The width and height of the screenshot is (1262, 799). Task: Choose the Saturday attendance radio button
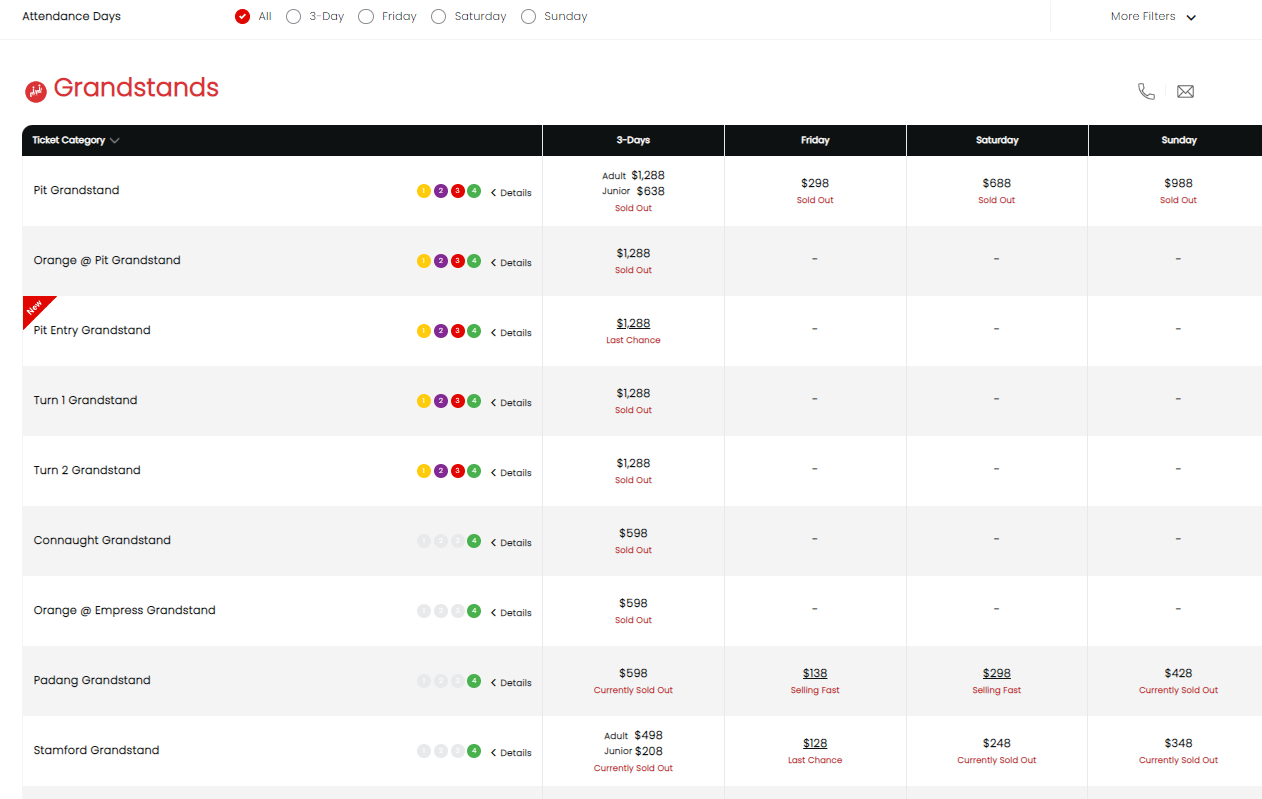438,16
